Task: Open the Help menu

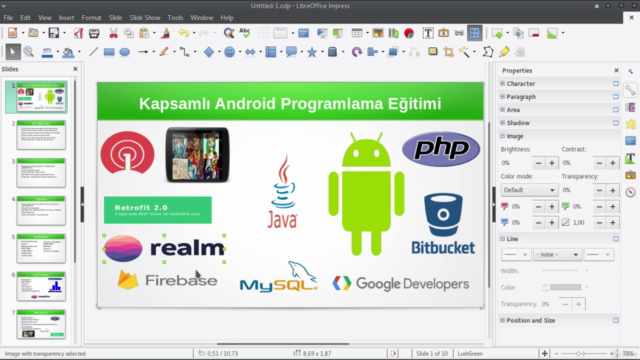Action: coord(227,18)
